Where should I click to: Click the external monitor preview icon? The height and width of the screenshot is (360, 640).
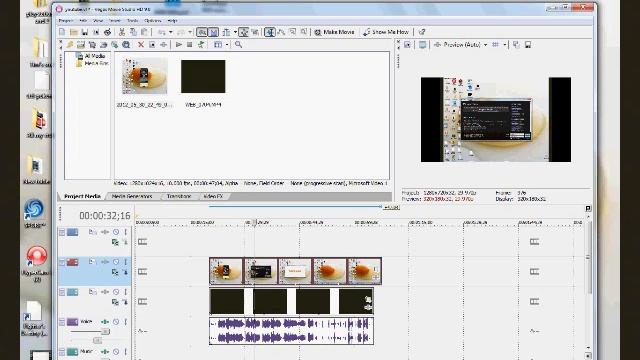pyautogui.click(x=422, y=44)
